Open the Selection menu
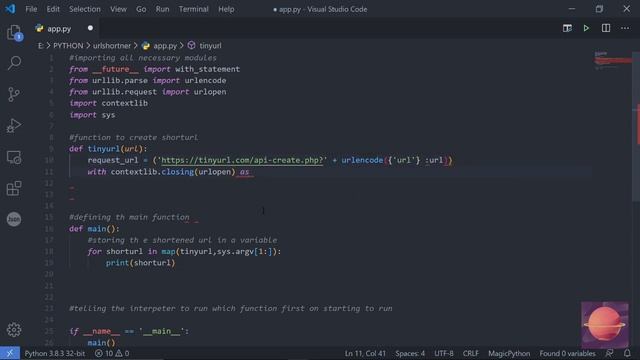Image resolution: width=640 pixels, height=360 pixels. [x=84, y=9]
